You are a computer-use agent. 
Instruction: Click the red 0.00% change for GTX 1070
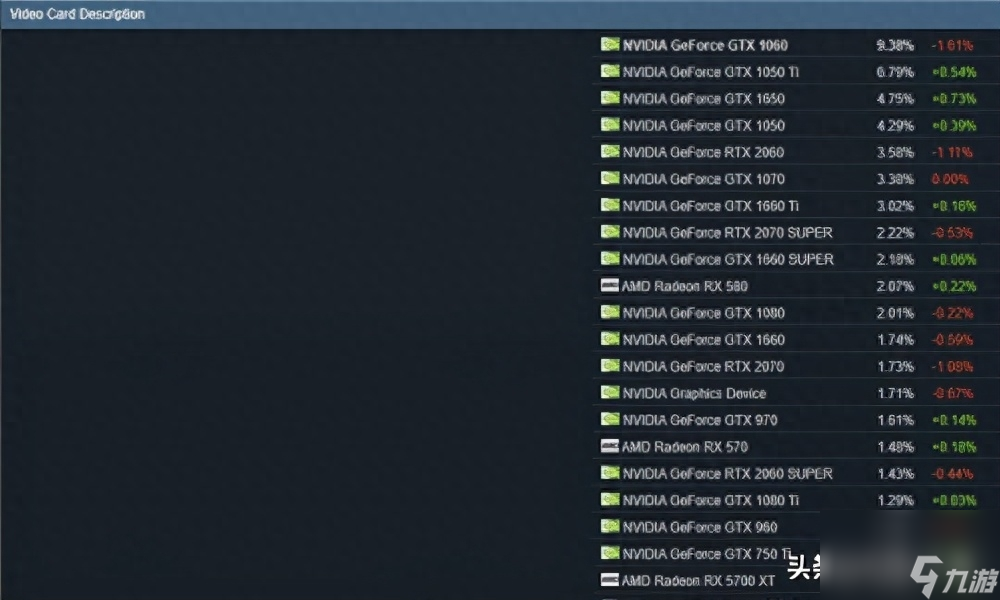pos(950,179)
